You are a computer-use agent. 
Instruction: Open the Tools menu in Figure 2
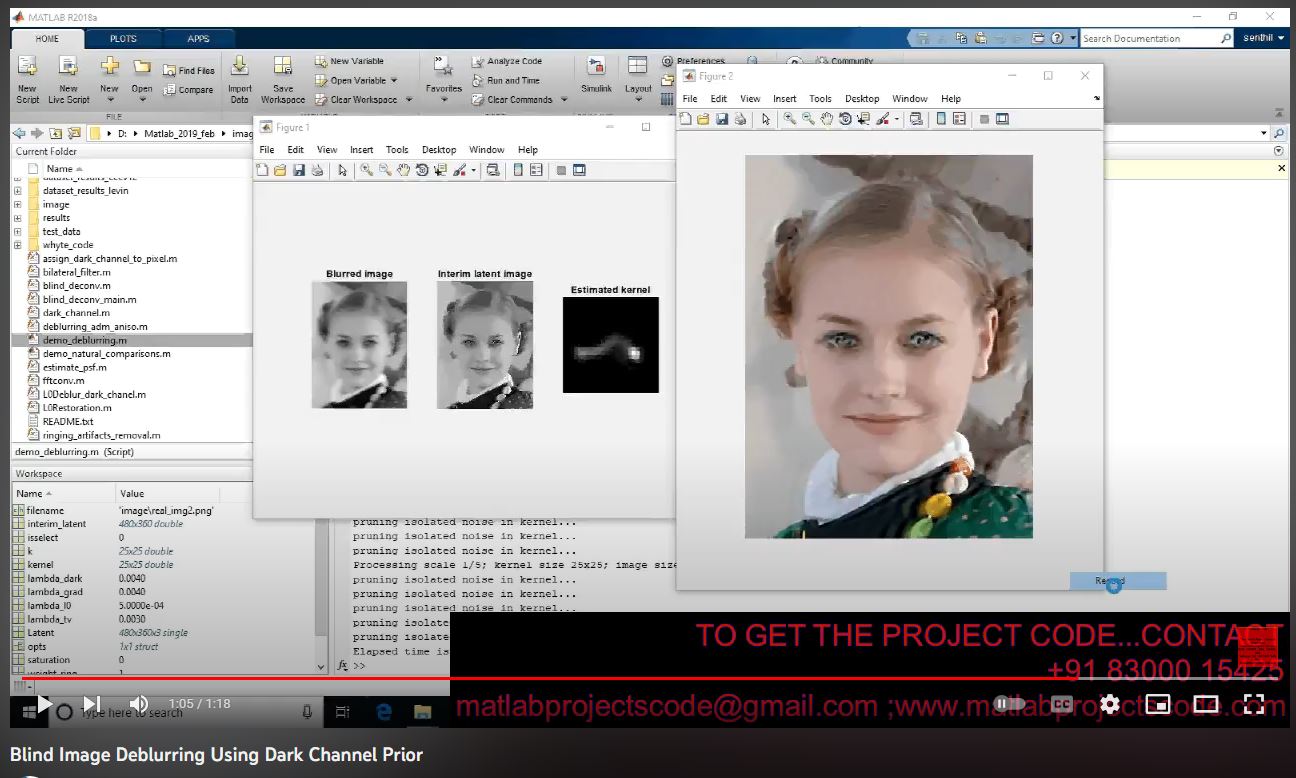820,99
